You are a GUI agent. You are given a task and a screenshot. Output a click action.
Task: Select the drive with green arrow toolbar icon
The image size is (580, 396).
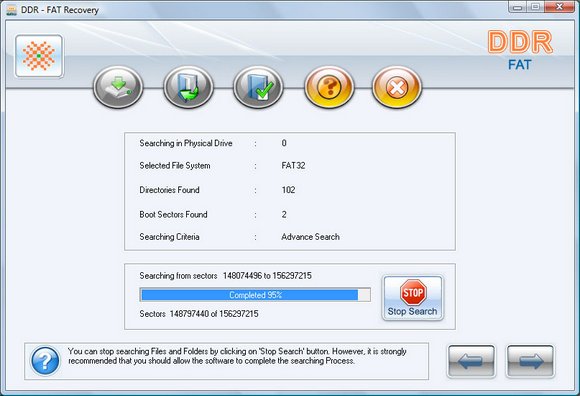click(118, 87)
